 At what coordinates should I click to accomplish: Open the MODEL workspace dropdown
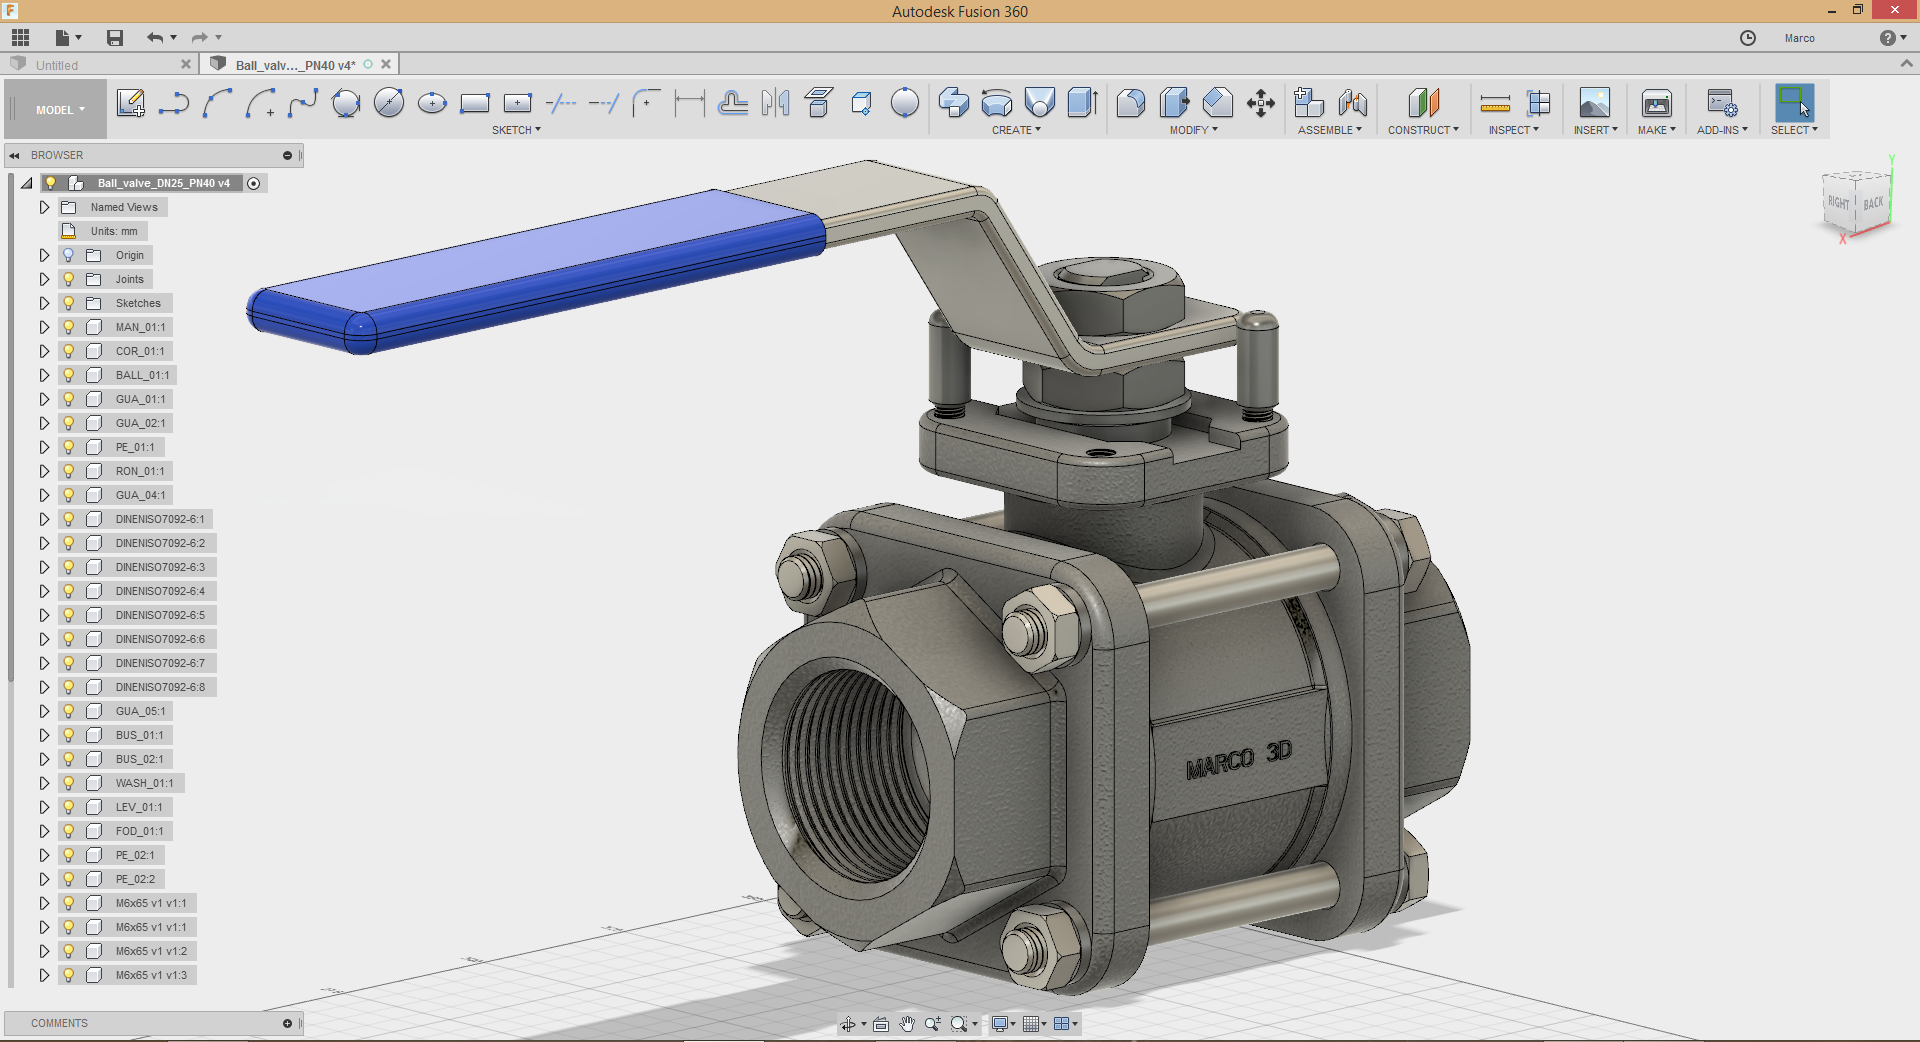pyautogui.click(x=60, y=110)
